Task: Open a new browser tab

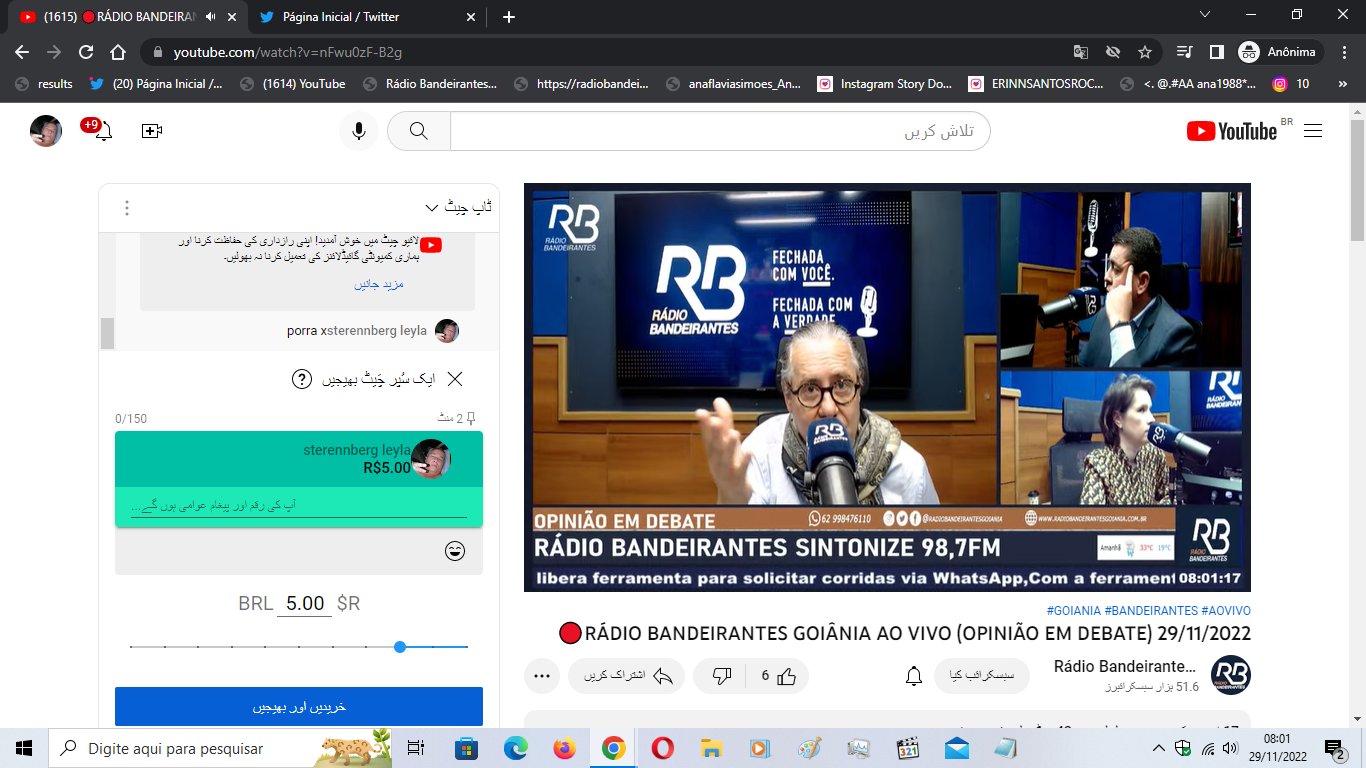Action: pos(509,17)
